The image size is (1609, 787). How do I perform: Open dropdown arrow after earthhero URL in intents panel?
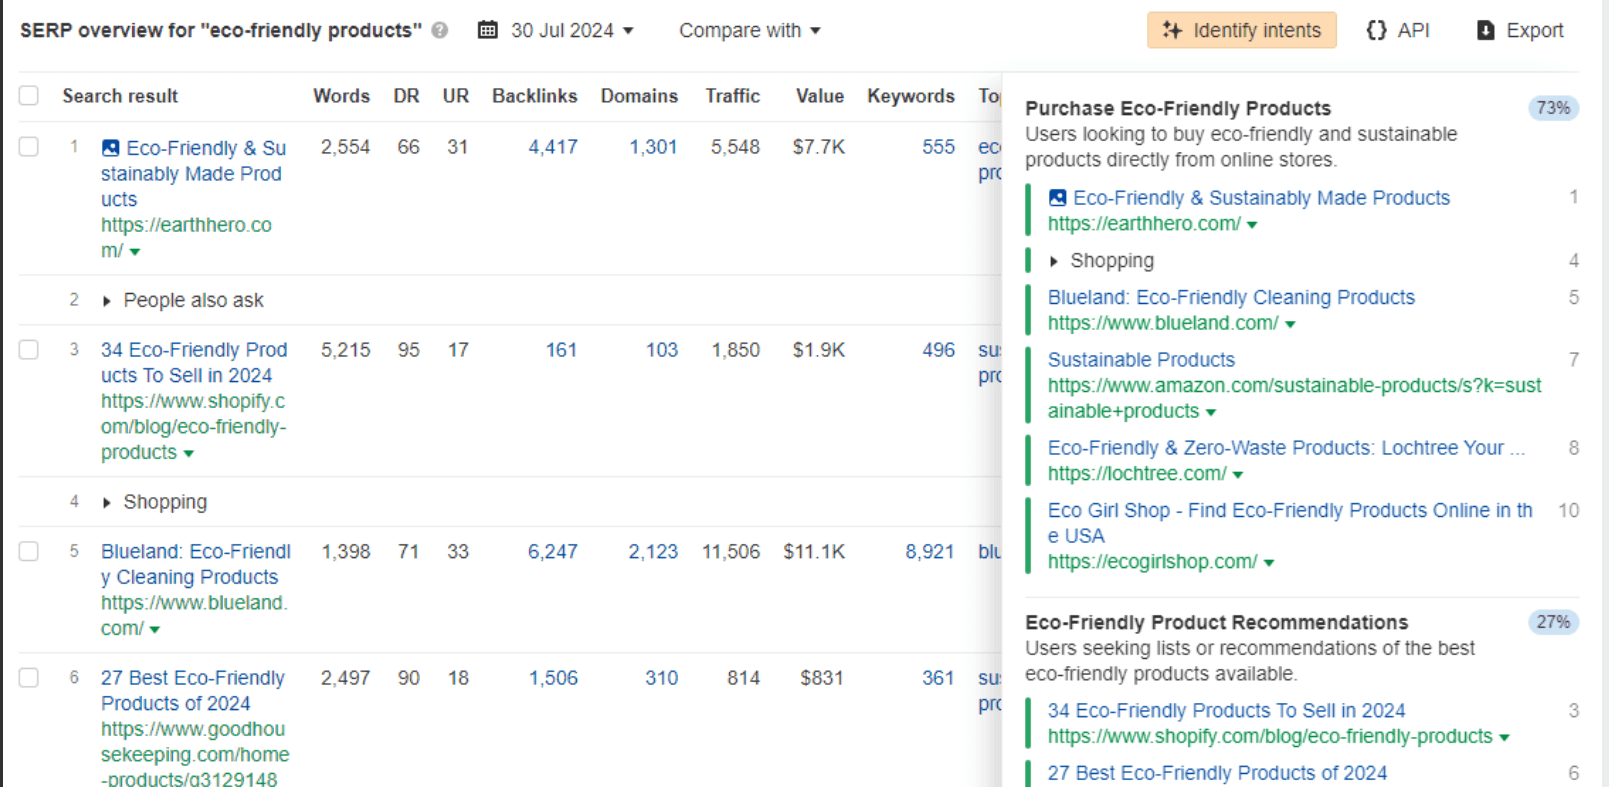point(1252,225)
